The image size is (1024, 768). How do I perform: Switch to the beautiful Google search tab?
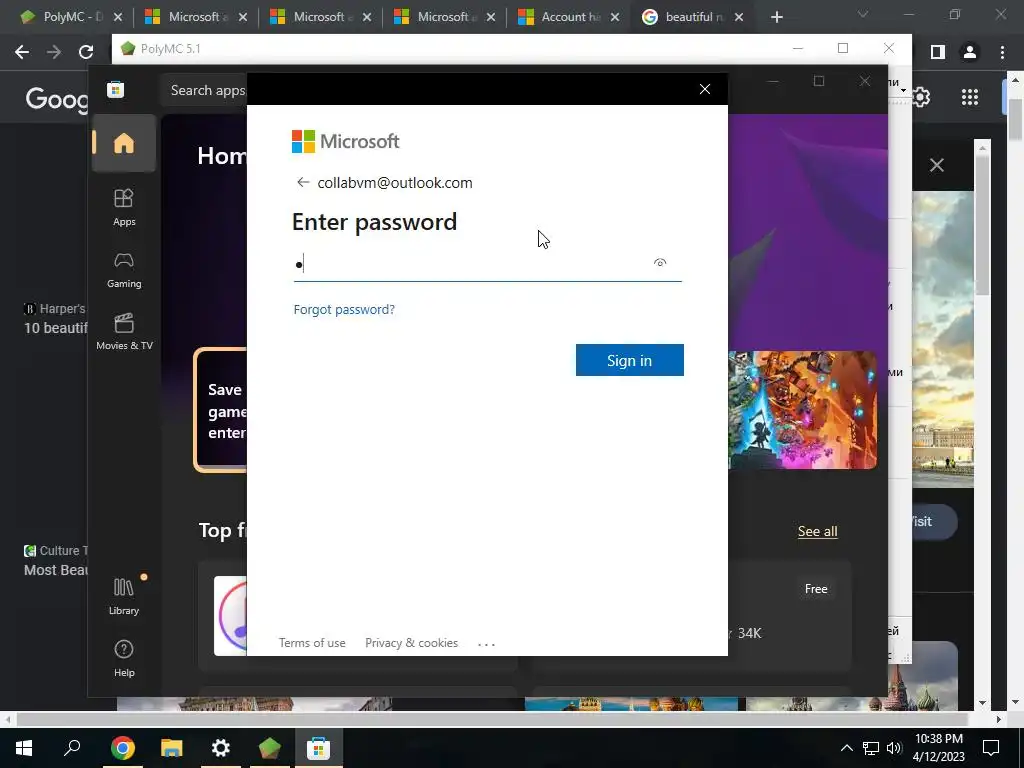coord(691,17)
